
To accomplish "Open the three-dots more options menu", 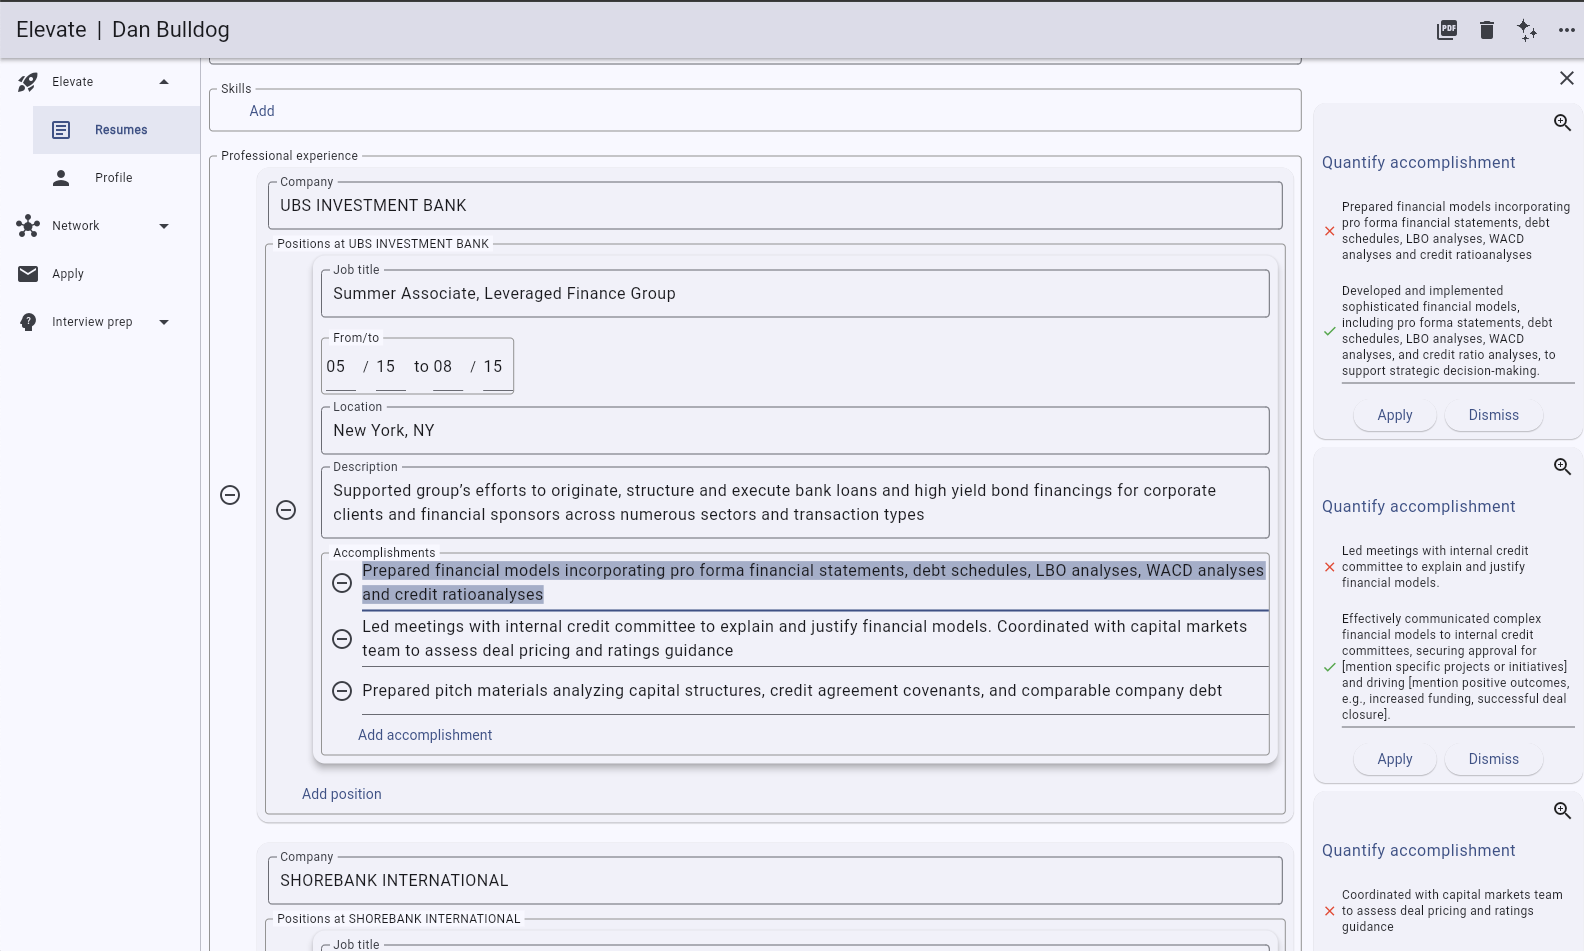I will tap(1566, 30).
